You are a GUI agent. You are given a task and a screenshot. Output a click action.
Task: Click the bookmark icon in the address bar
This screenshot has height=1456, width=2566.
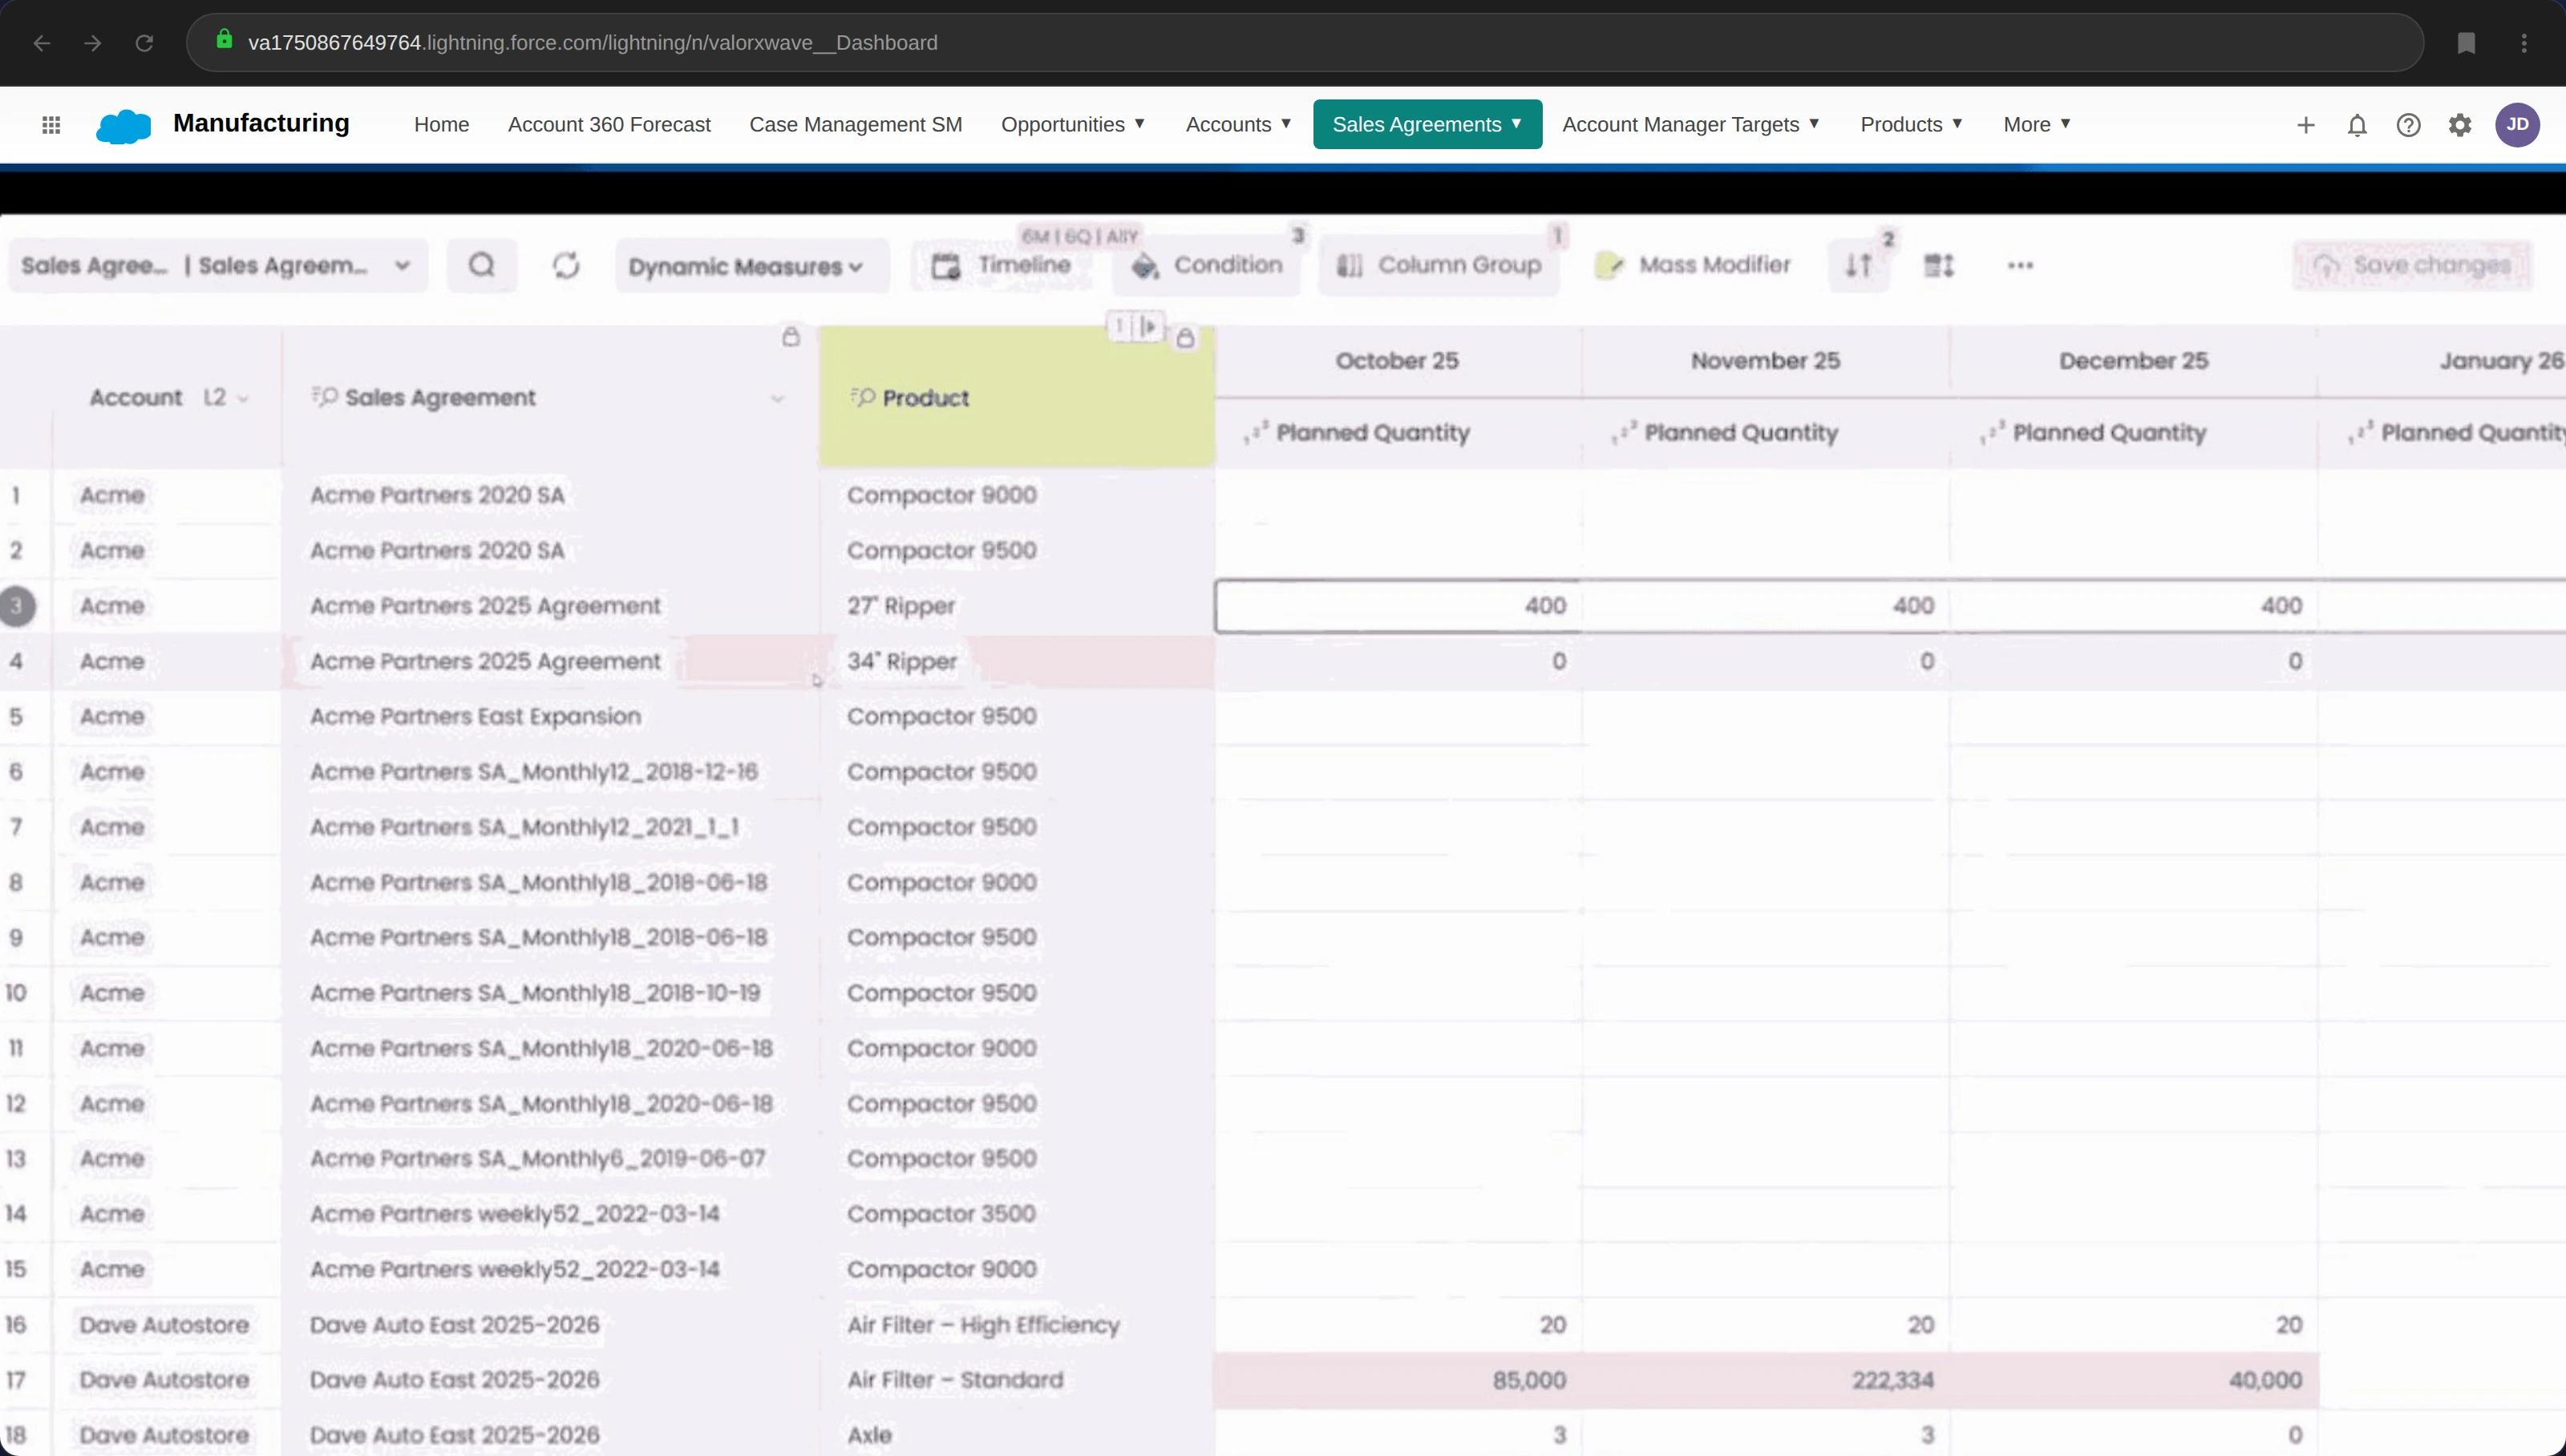pos(2466,43)
